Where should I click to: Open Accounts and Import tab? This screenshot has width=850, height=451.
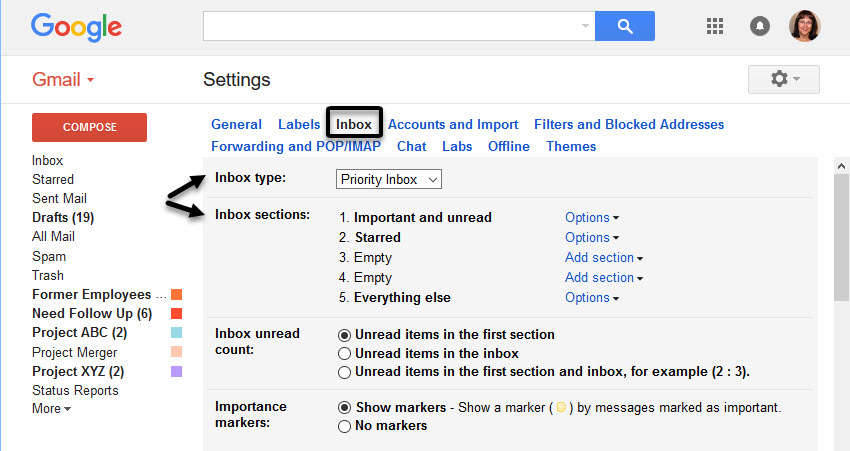[453, 125]
